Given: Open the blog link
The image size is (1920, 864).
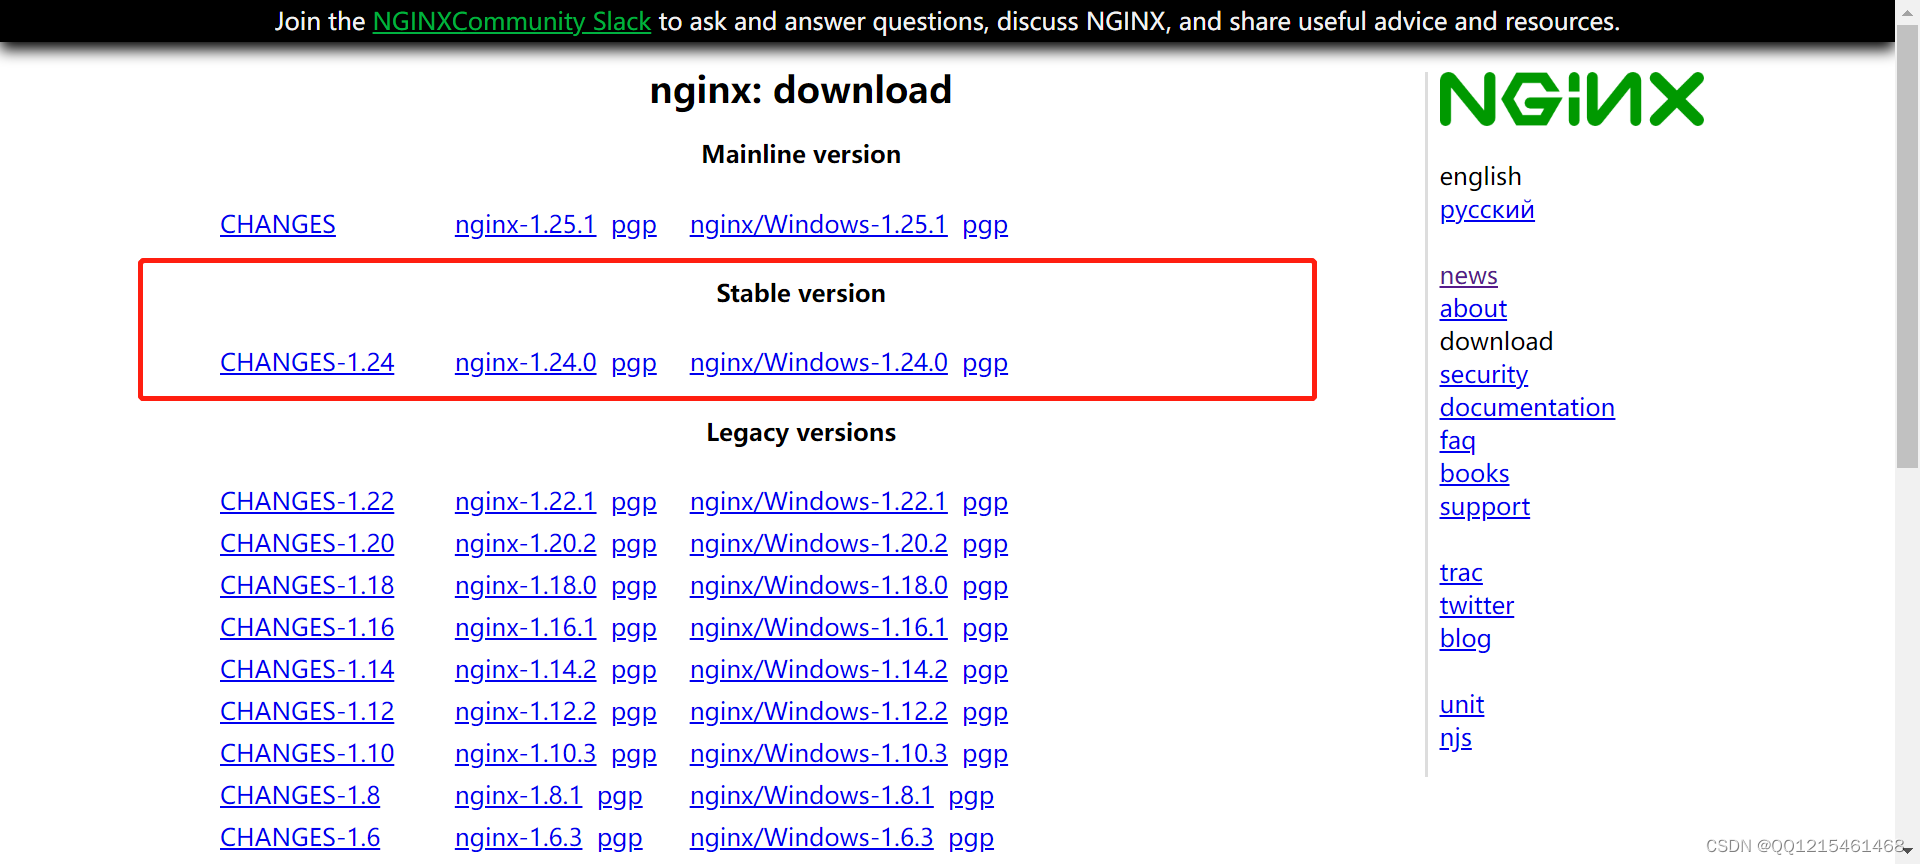Looking at the screenshot, I should pos(1465,638).
